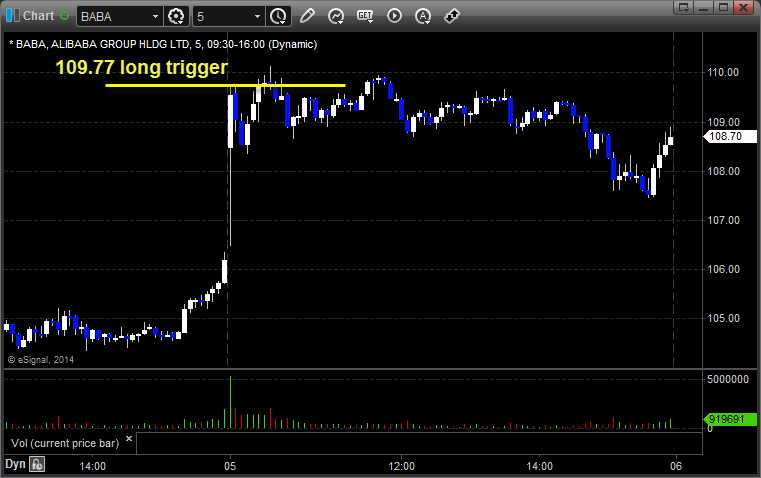Click the 05 date label on time axis

(x=230, y=466)
